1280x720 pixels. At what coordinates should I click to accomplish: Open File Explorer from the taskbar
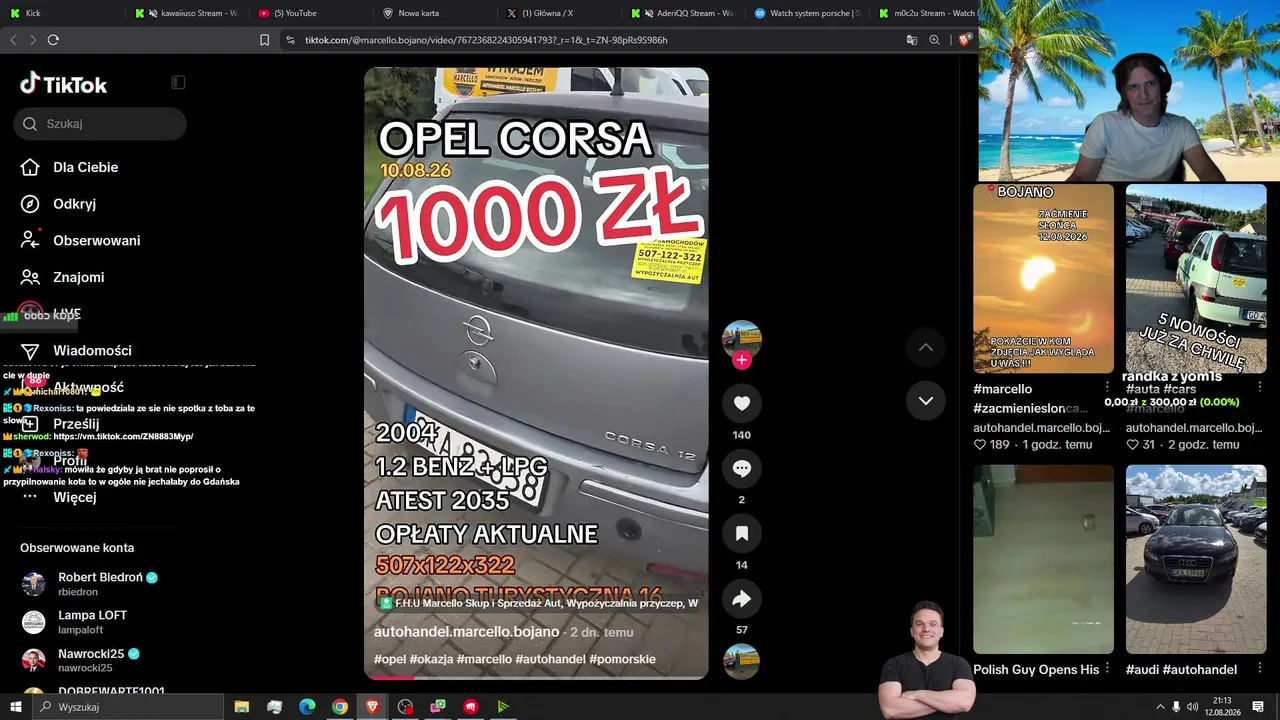pyautogui.click(x=242, y=707)
